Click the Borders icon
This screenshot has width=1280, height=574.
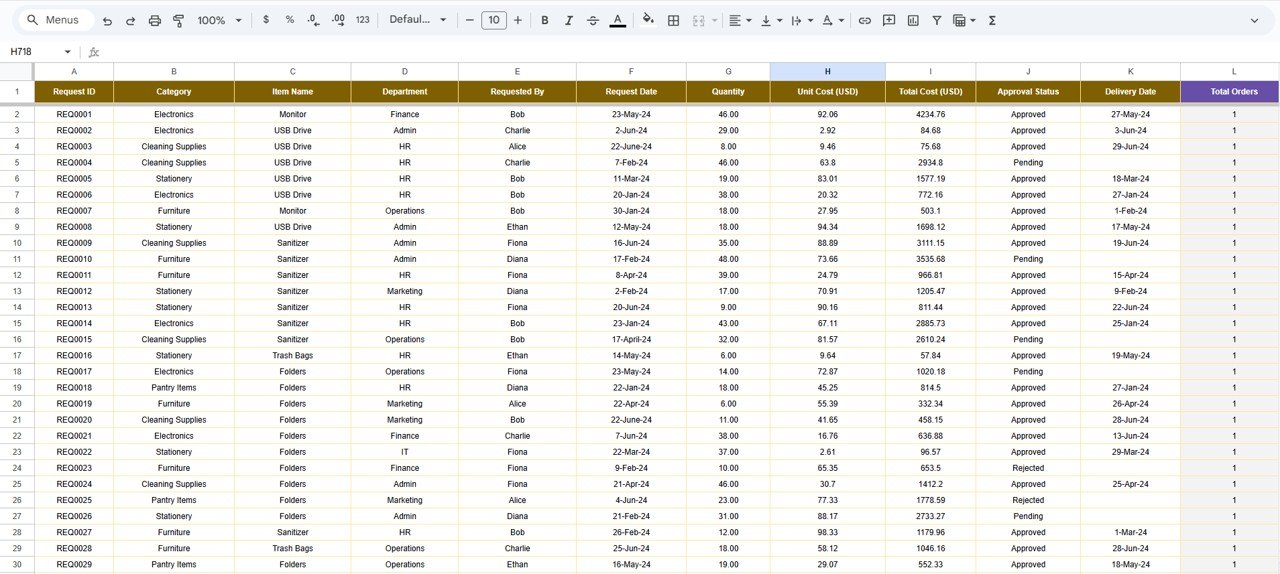pos(674,20)
